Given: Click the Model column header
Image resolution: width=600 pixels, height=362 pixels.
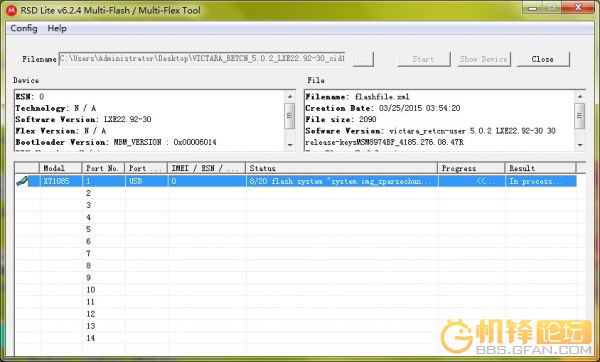Looking at the screenshot, I should pyautogui.click(x=61, y=168).
